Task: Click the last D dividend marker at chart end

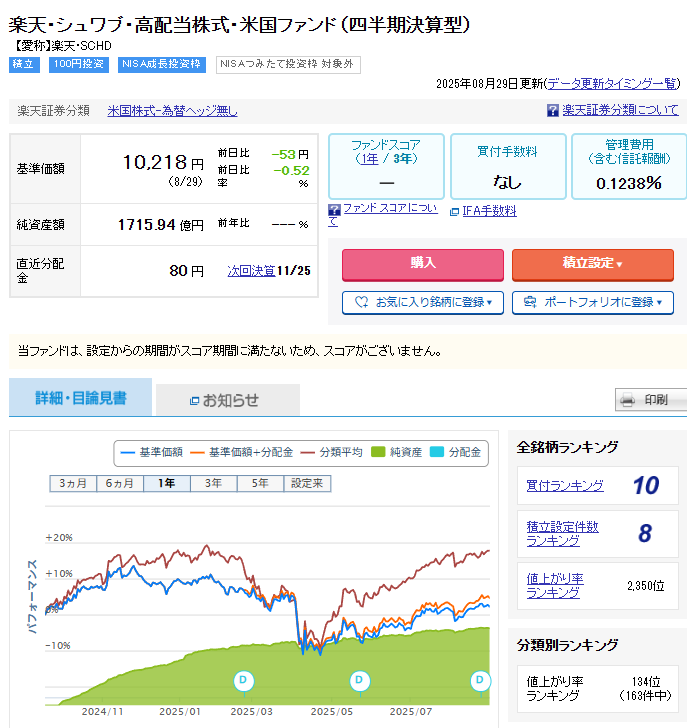Action: tap(480, 681)
